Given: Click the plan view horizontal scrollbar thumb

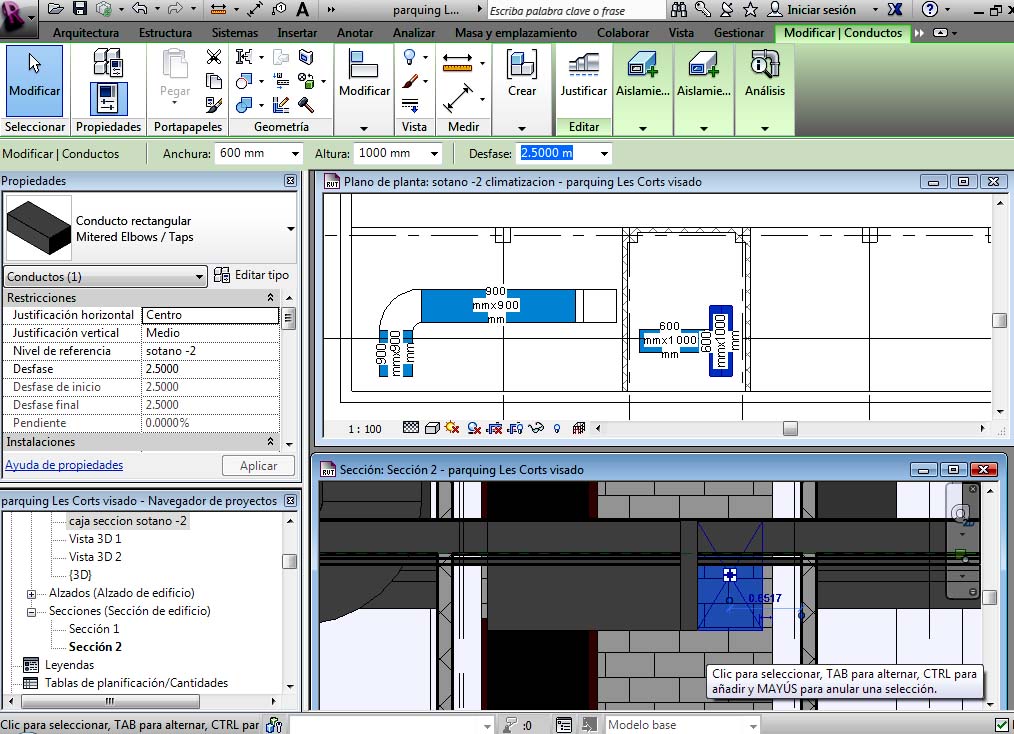Looking at the screenshot, I should click(790, 428).
